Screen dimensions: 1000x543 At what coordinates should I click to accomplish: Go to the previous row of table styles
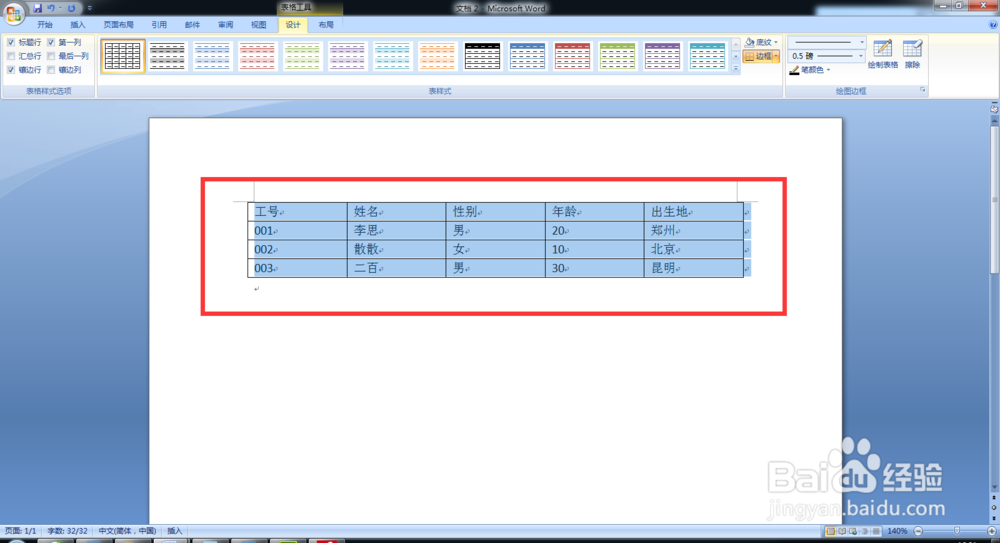pos(736,43)
